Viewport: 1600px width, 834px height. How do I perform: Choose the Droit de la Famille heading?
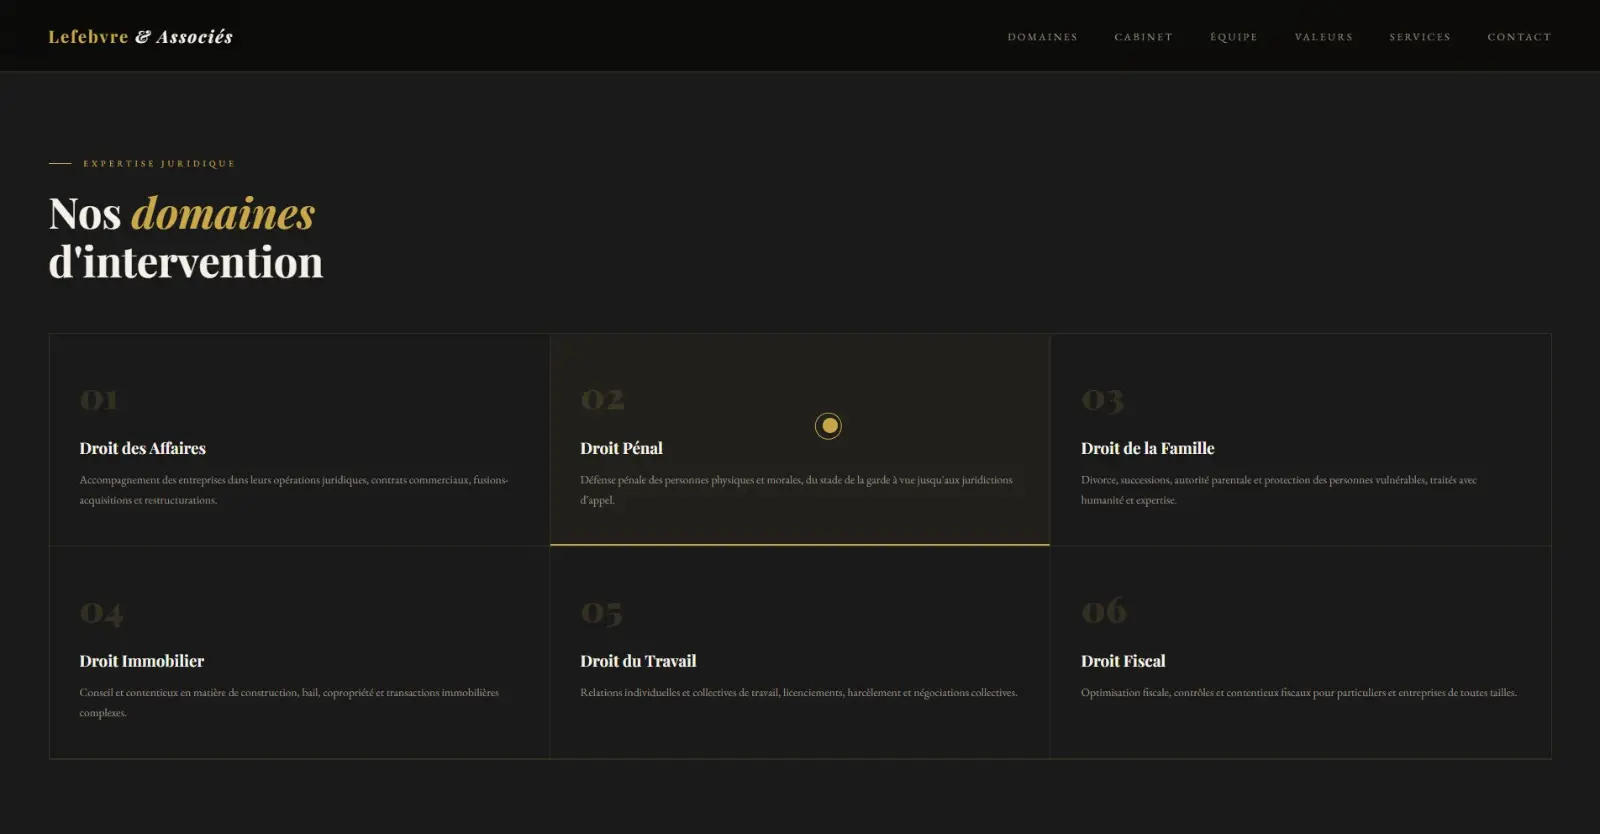point(1147,448)
